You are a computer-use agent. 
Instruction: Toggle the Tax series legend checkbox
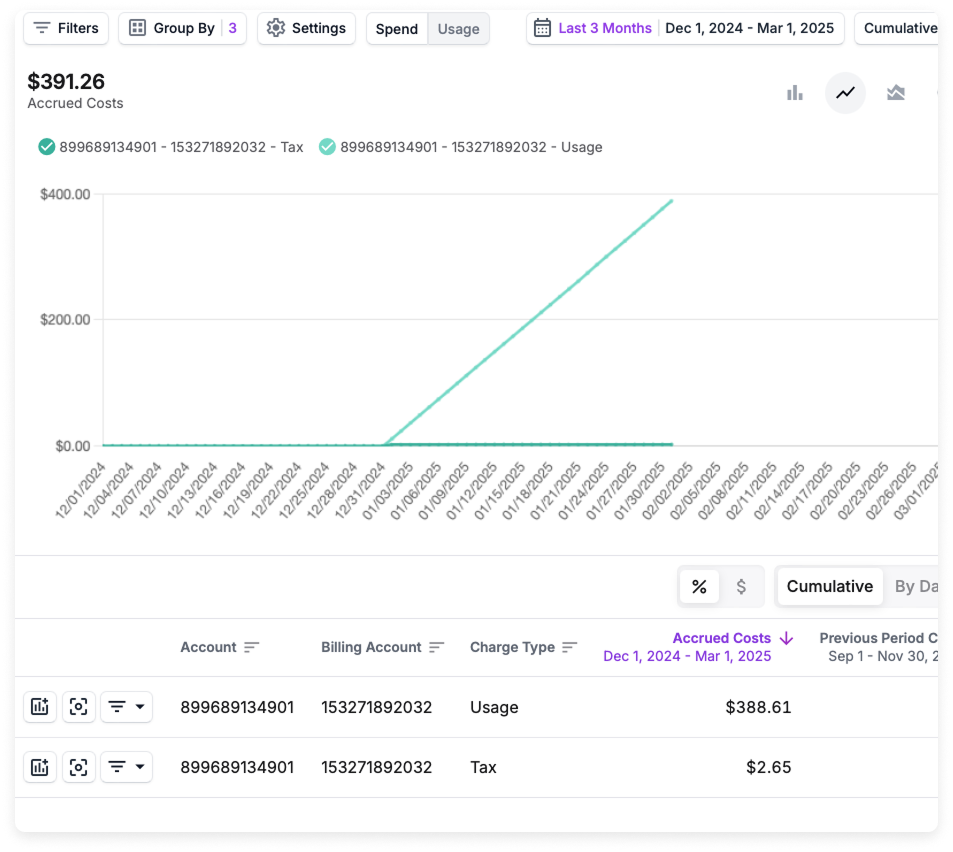click(47, 147)
